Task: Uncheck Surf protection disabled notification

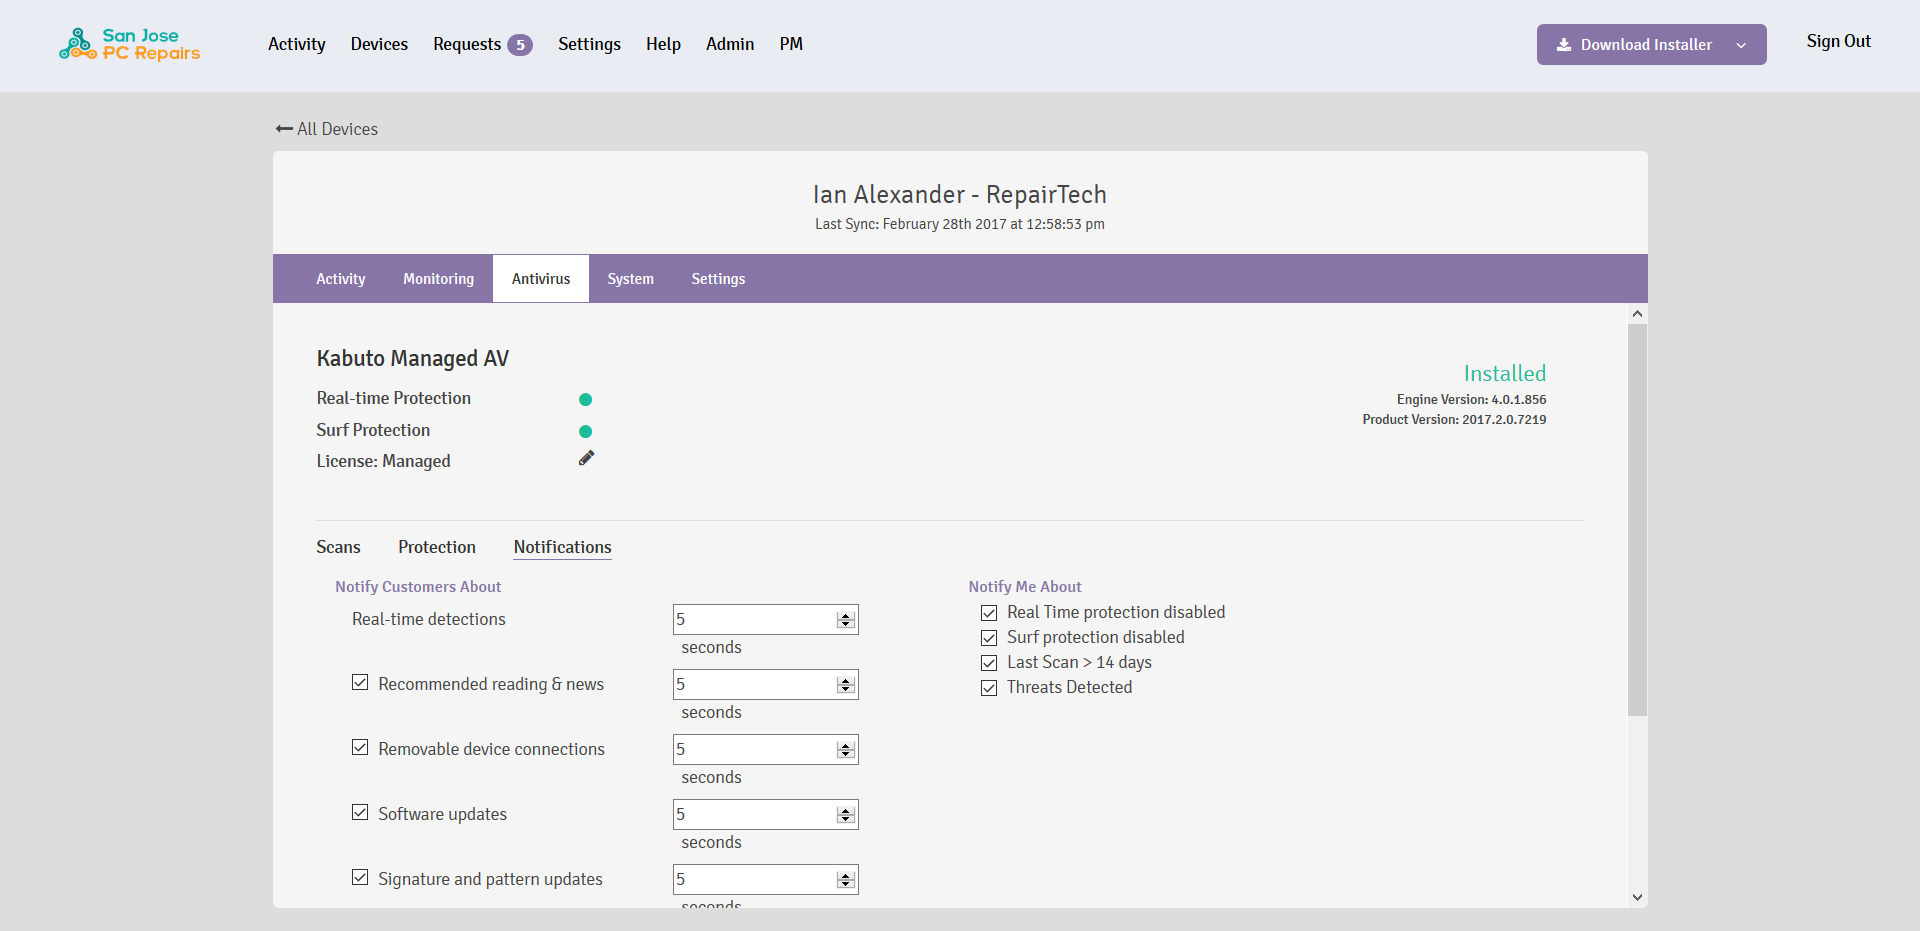Action: [989, 638]
